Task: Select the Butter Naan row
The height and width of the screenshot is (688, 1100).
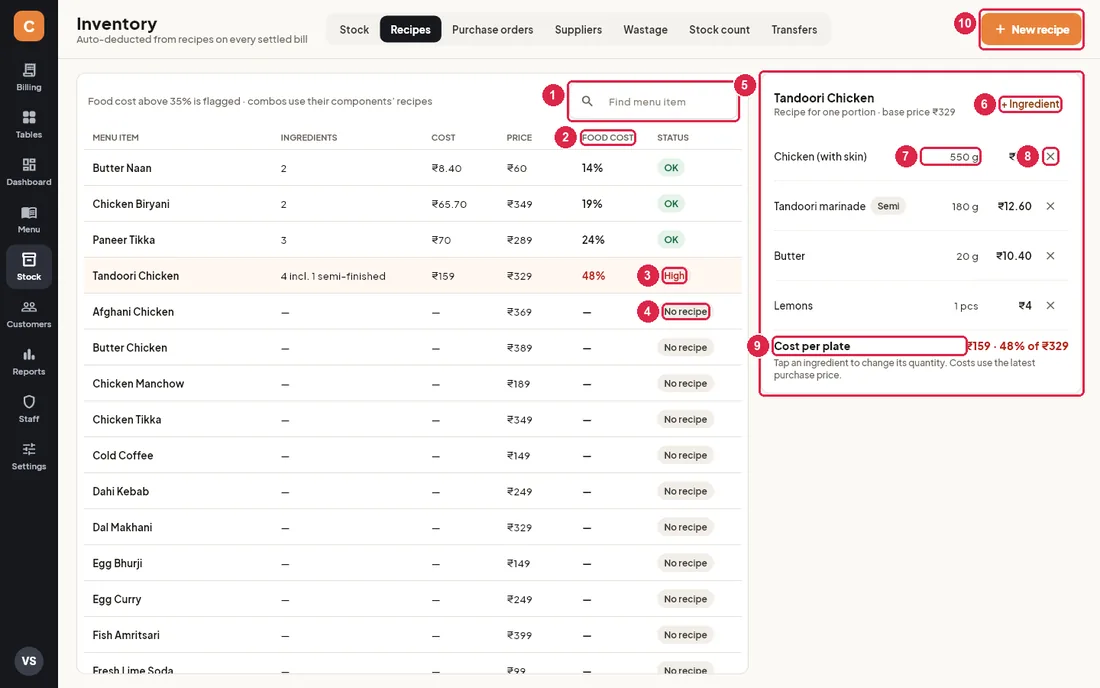Action: (x=412, y=168)
